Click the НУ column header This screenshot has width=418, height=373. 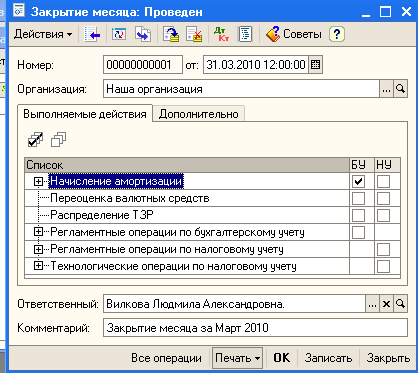(388, 165)
